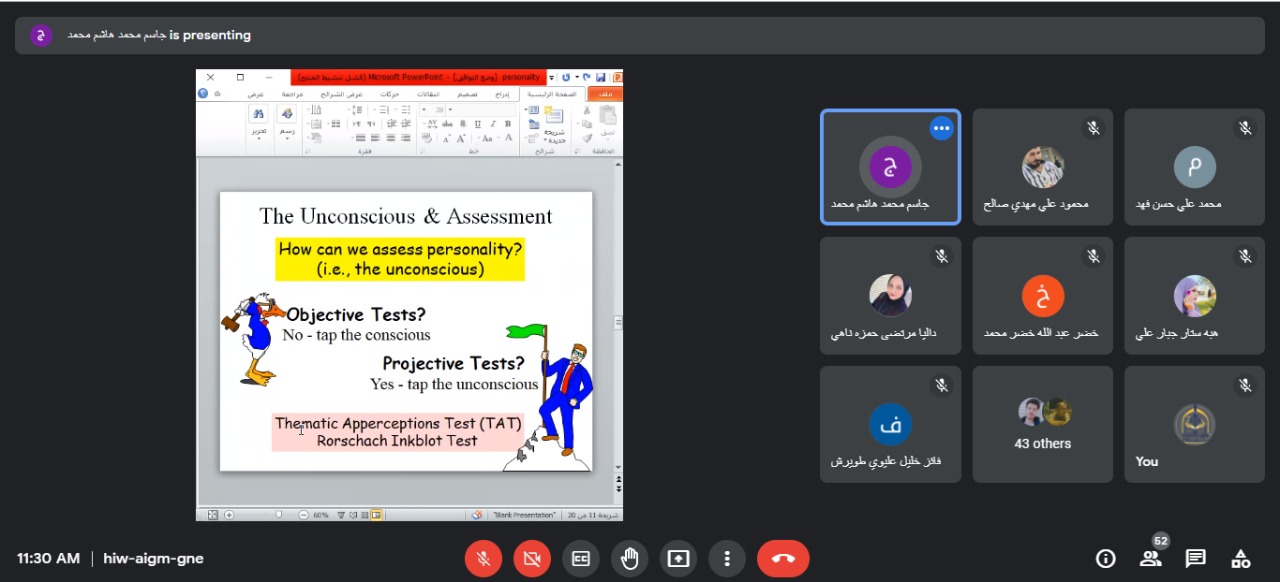Viewport: 1280px width, 582px height.
Task: Open meeting details info icon
Action: [x=1105, y=558]
